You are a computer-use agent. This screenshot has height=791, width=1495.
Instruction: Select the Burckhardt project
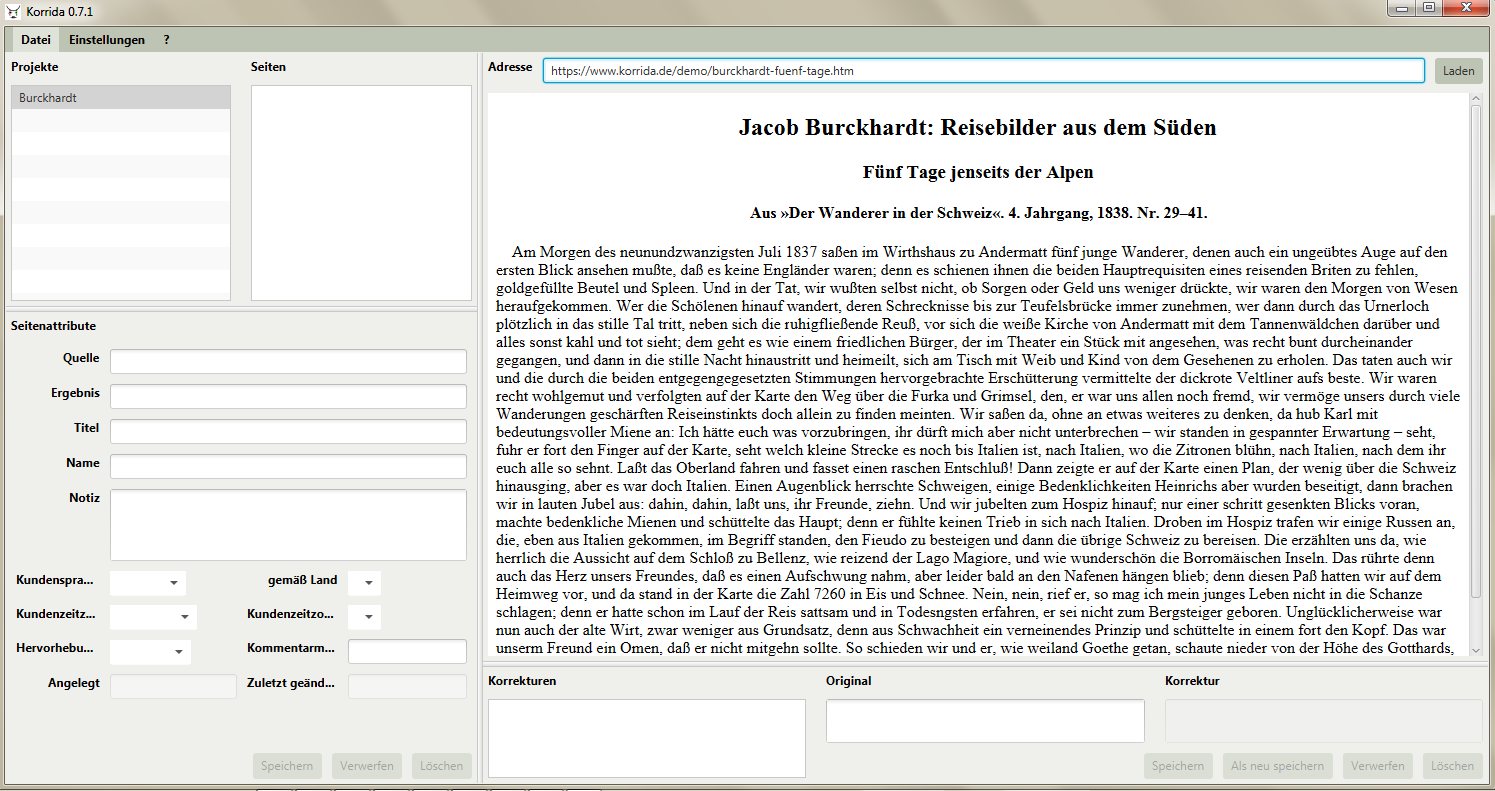pos(121,98)
